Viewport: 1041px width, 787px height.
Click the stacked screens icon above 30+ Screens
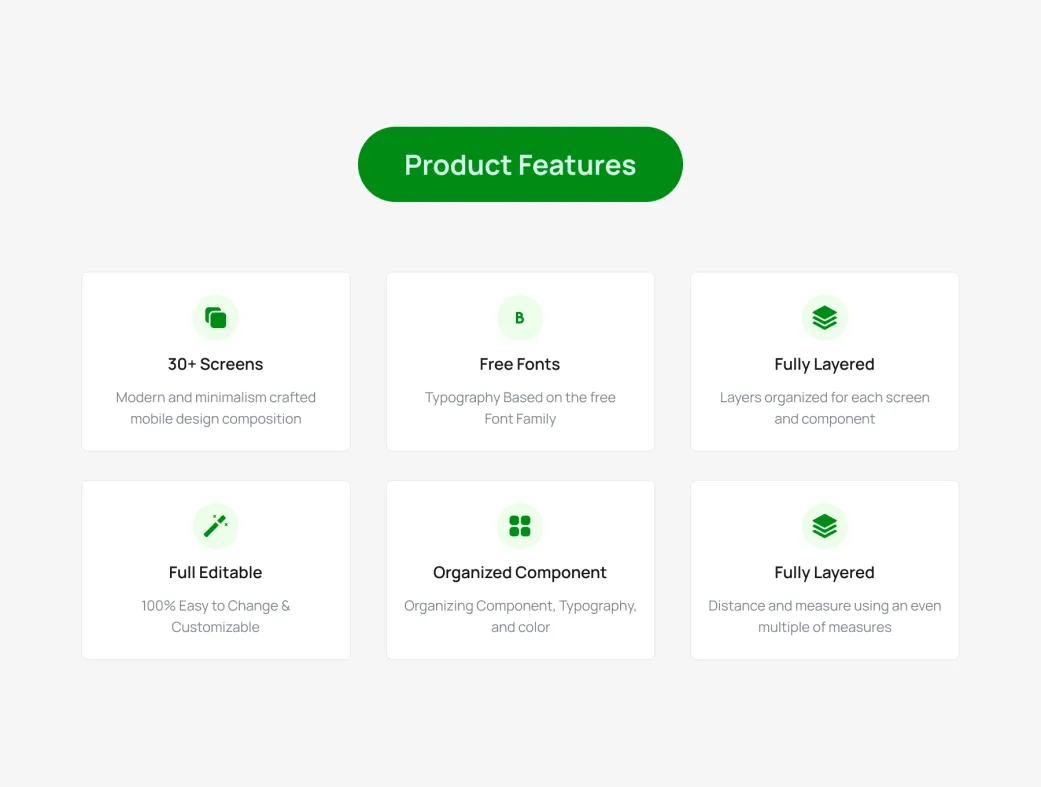[216, 318]
